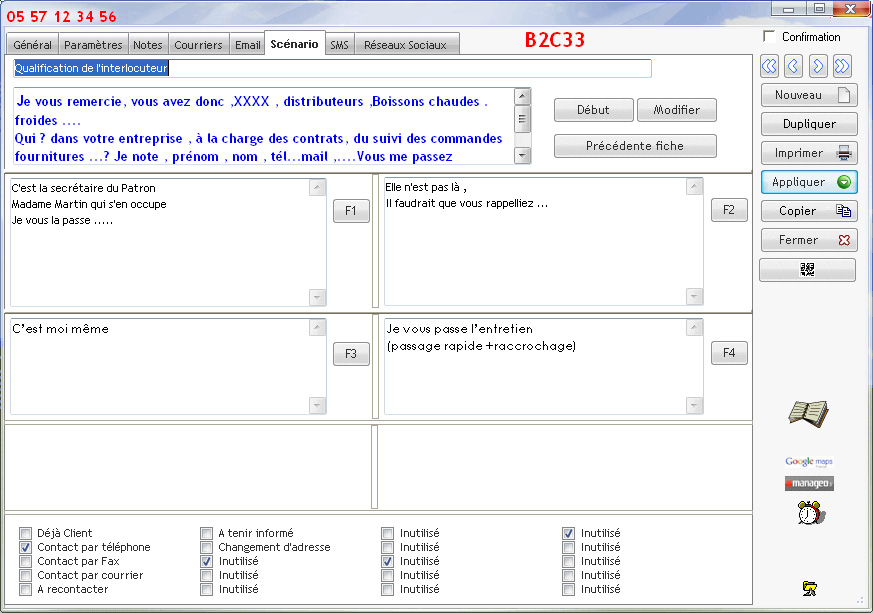The height and width of the screenshot is (613, 873).
Task: Click the QR code button
Action: tap(807, 270)
